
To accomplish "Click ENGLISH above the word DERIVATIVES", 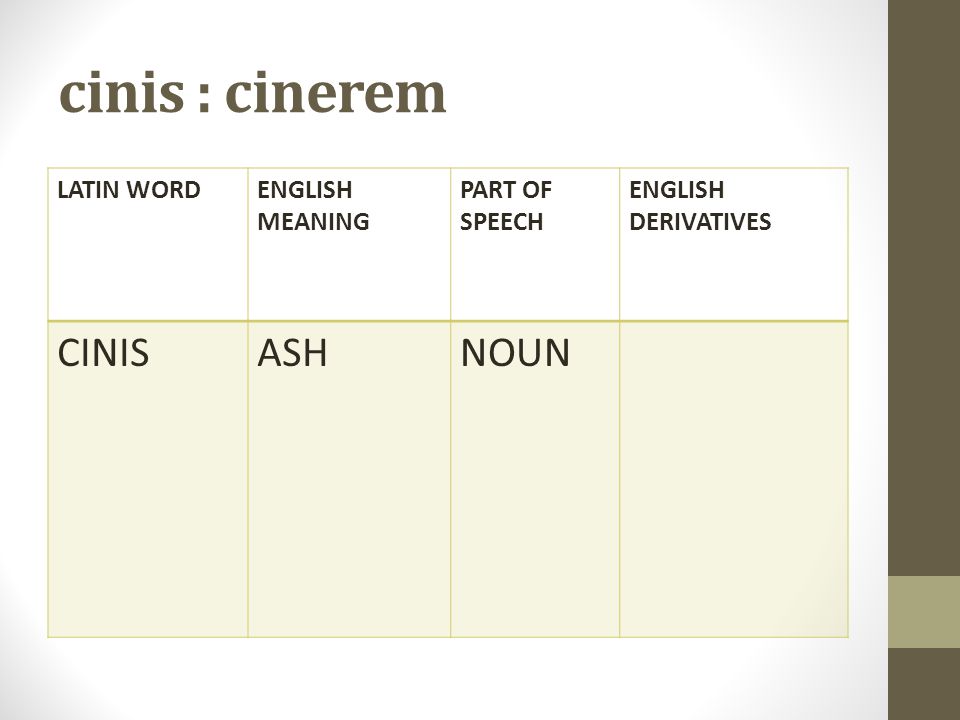I will click(x=677, y=190).
